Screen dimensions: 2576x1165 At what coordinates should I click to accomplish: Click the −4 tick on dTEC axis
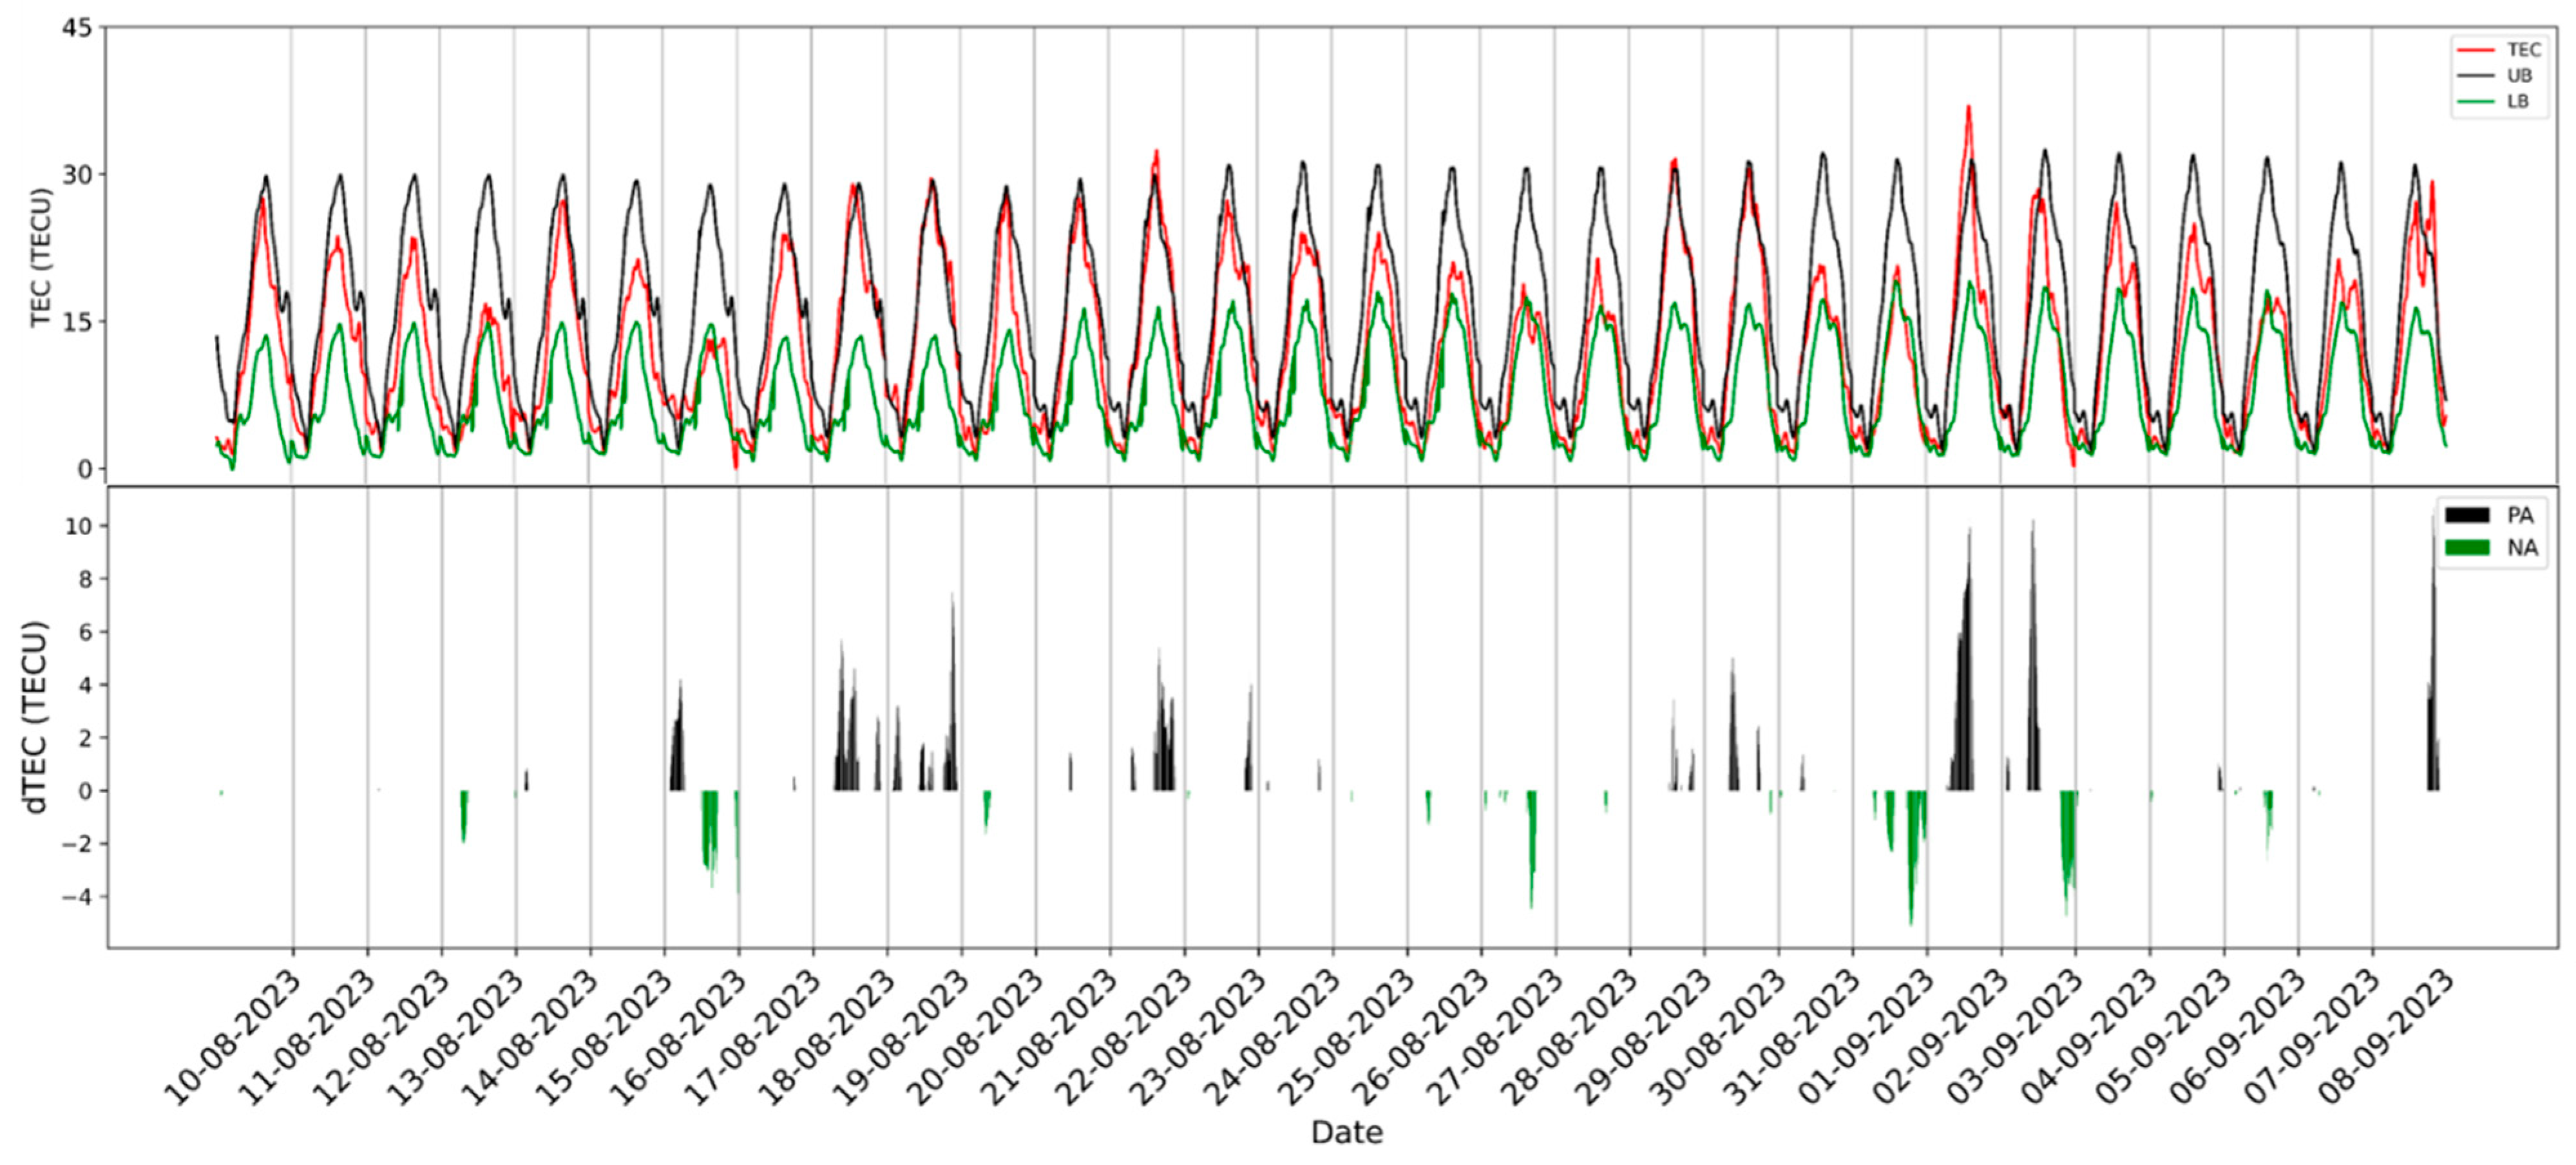(76, 897)
